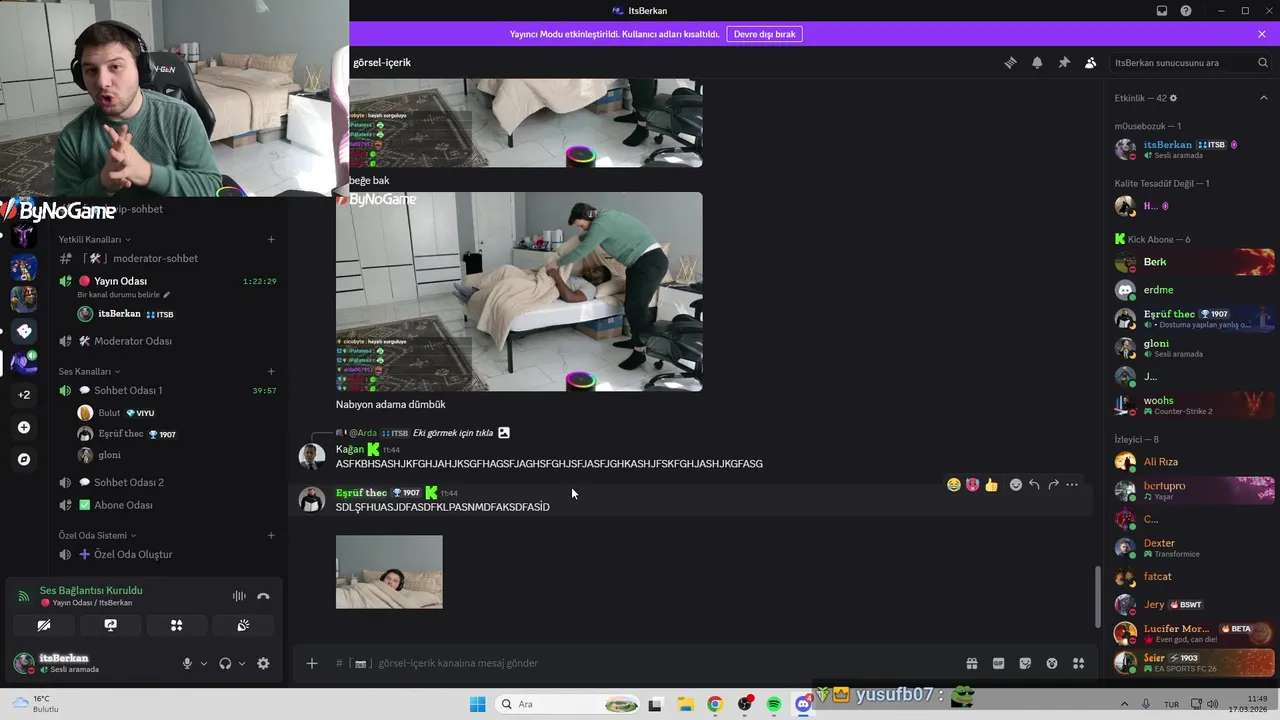Dismiss the Streamer Mode purple banner
Viewport: 1280px width, 720px height.
(1262, 34)
